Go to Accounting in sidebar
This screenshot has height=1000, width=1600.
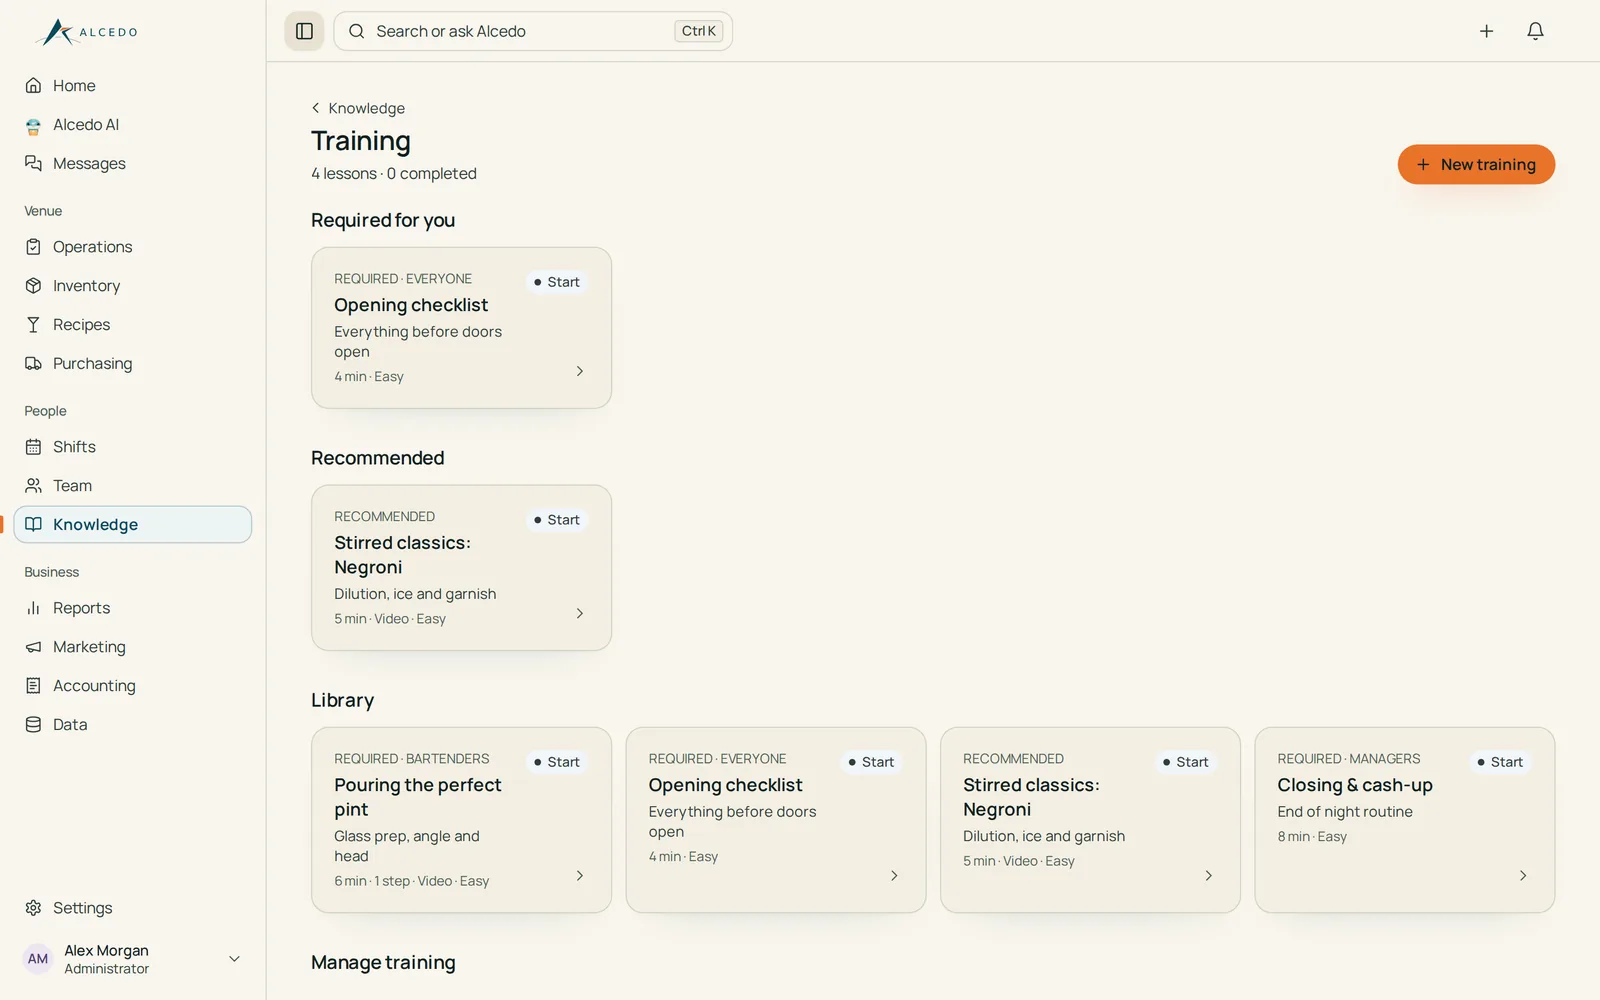point(133,686)
